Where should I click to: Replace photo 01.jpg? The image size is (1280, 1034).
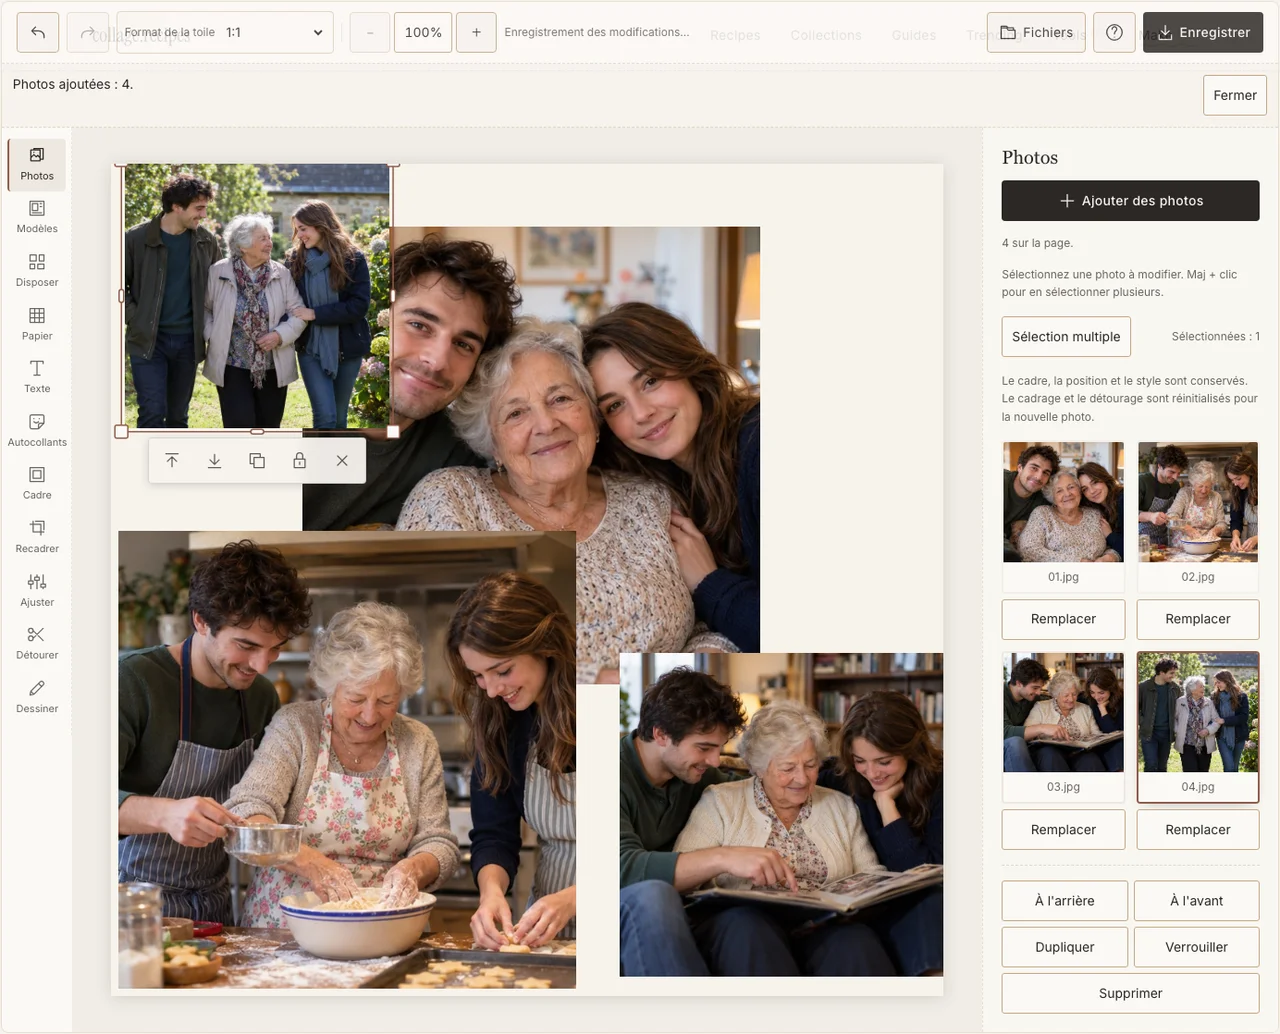pyautogui.click(x=1063, y=619)
